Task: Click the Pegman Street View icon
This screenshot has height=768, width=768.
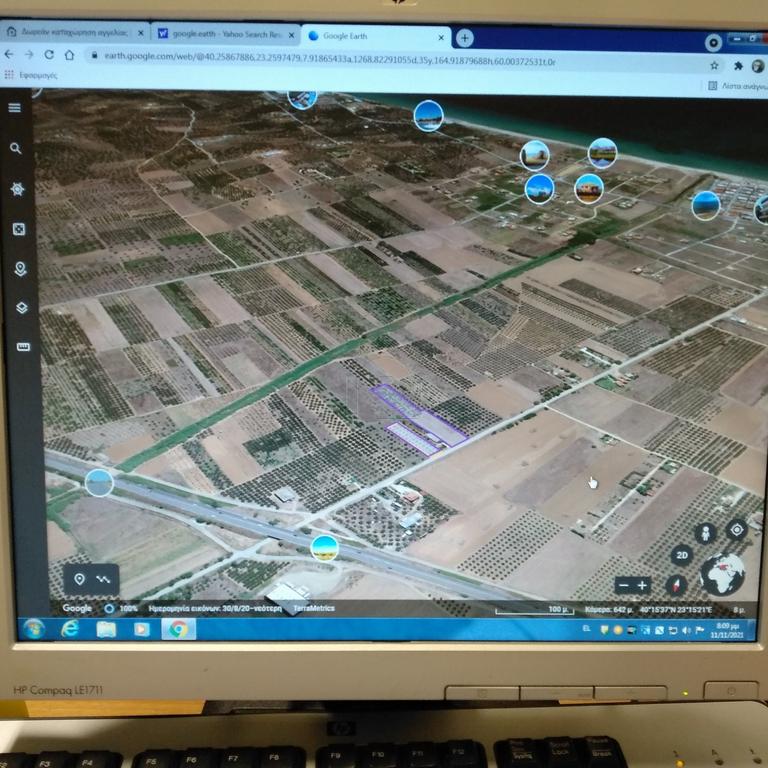Action: (x=705, y=533)
